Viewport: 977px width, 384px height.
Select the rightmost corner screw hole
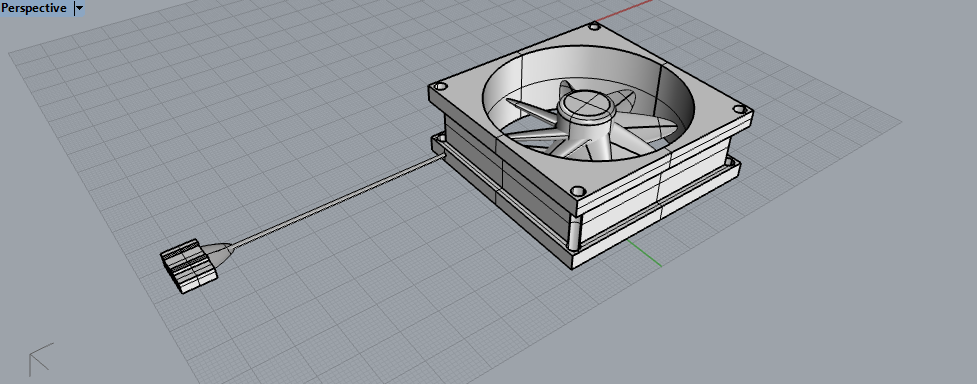(739, 109)
